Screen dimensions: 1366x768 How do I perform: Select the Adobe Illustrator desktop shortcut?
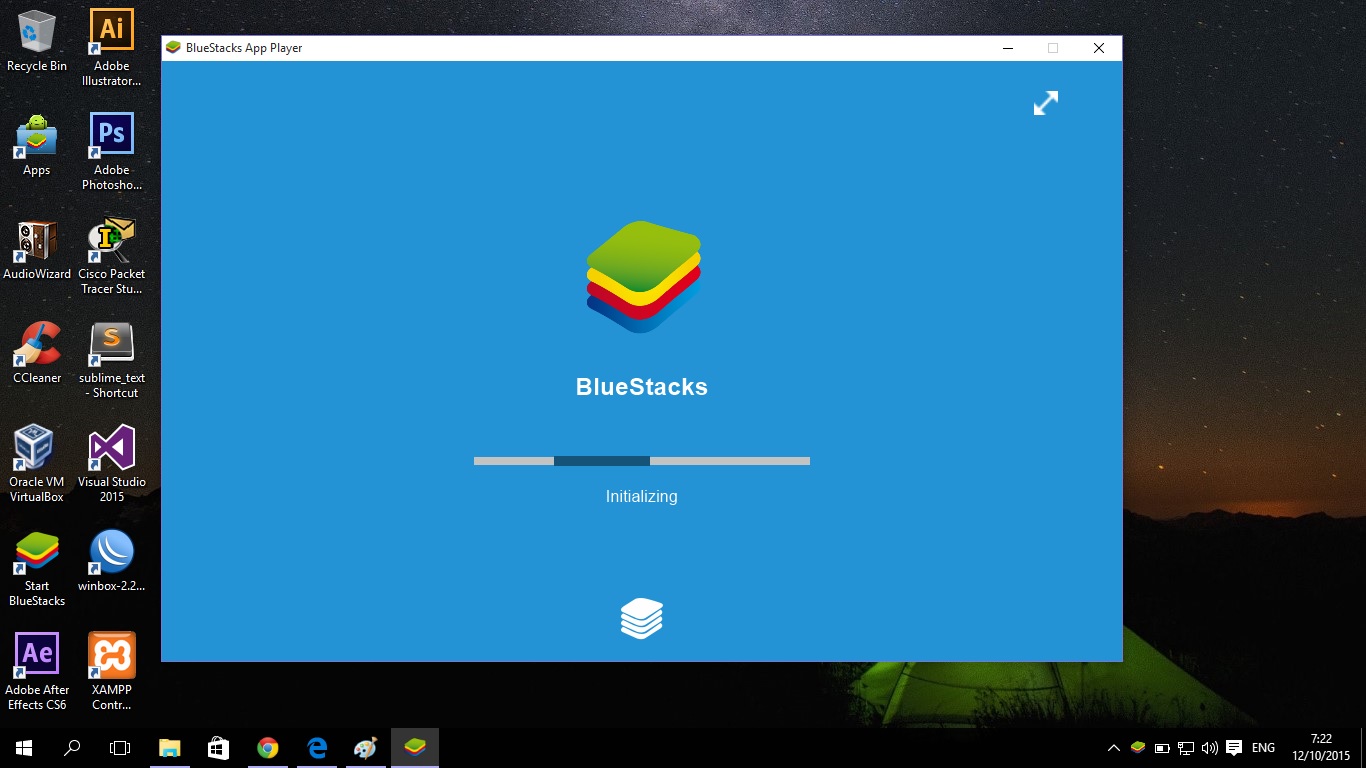(x=112, y=47)
